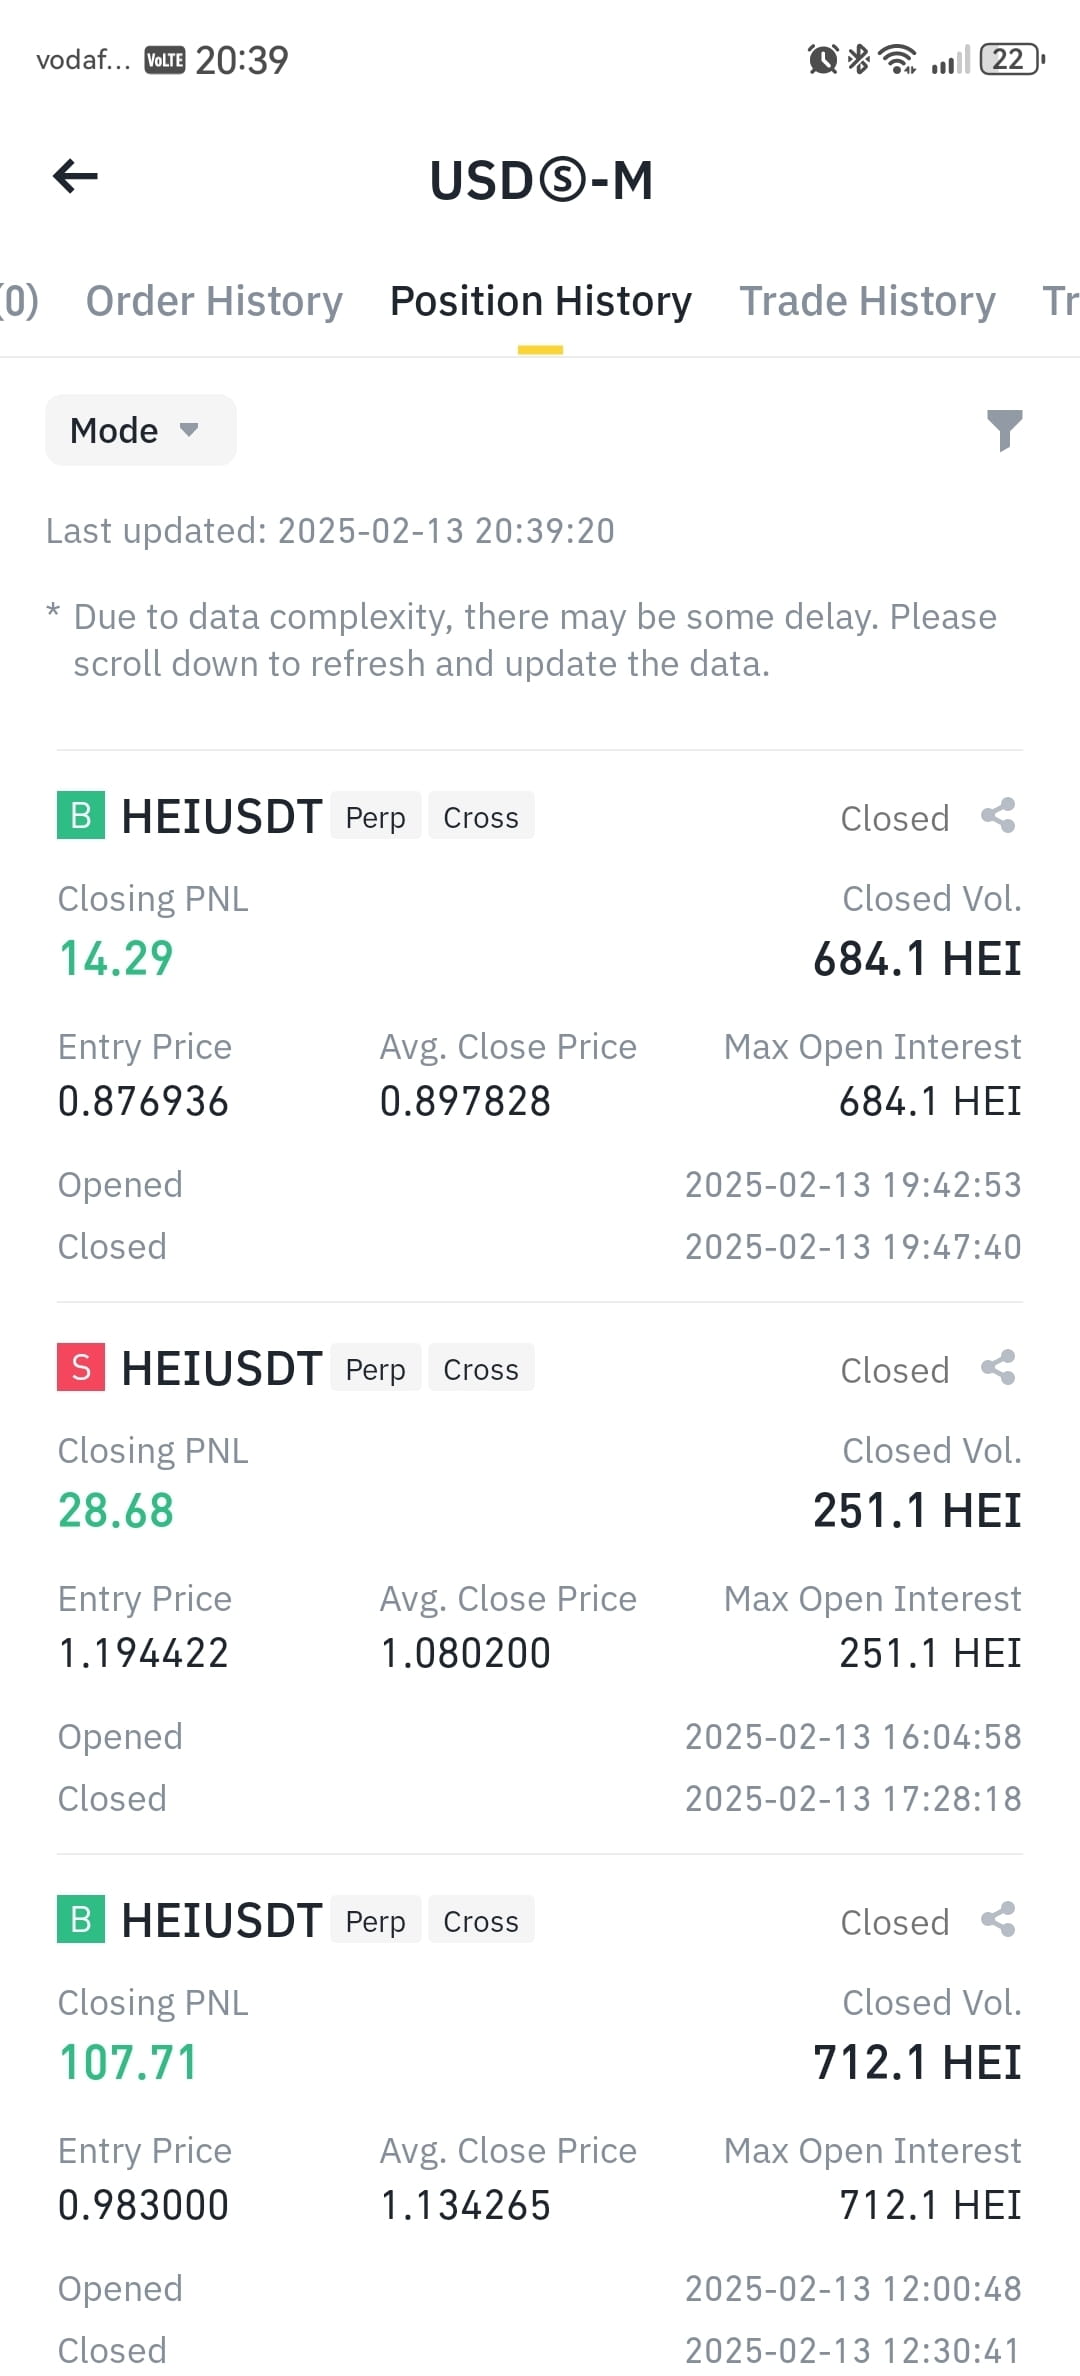Image resolution: width=1080 pixels, height=2376 pixels.
Task: Select the Position History tab
Action: tap(541, 301)
